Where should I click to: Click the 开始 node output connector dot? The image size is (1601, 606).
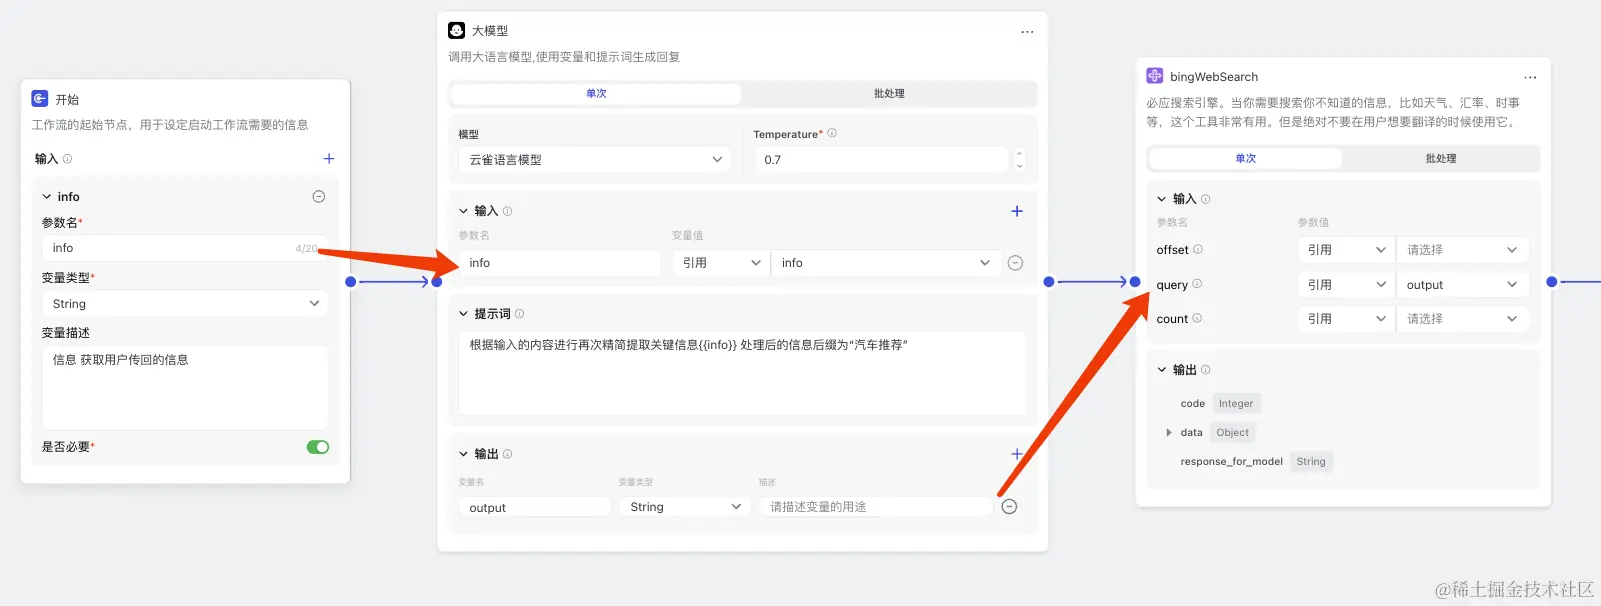[x=350, y=282]
